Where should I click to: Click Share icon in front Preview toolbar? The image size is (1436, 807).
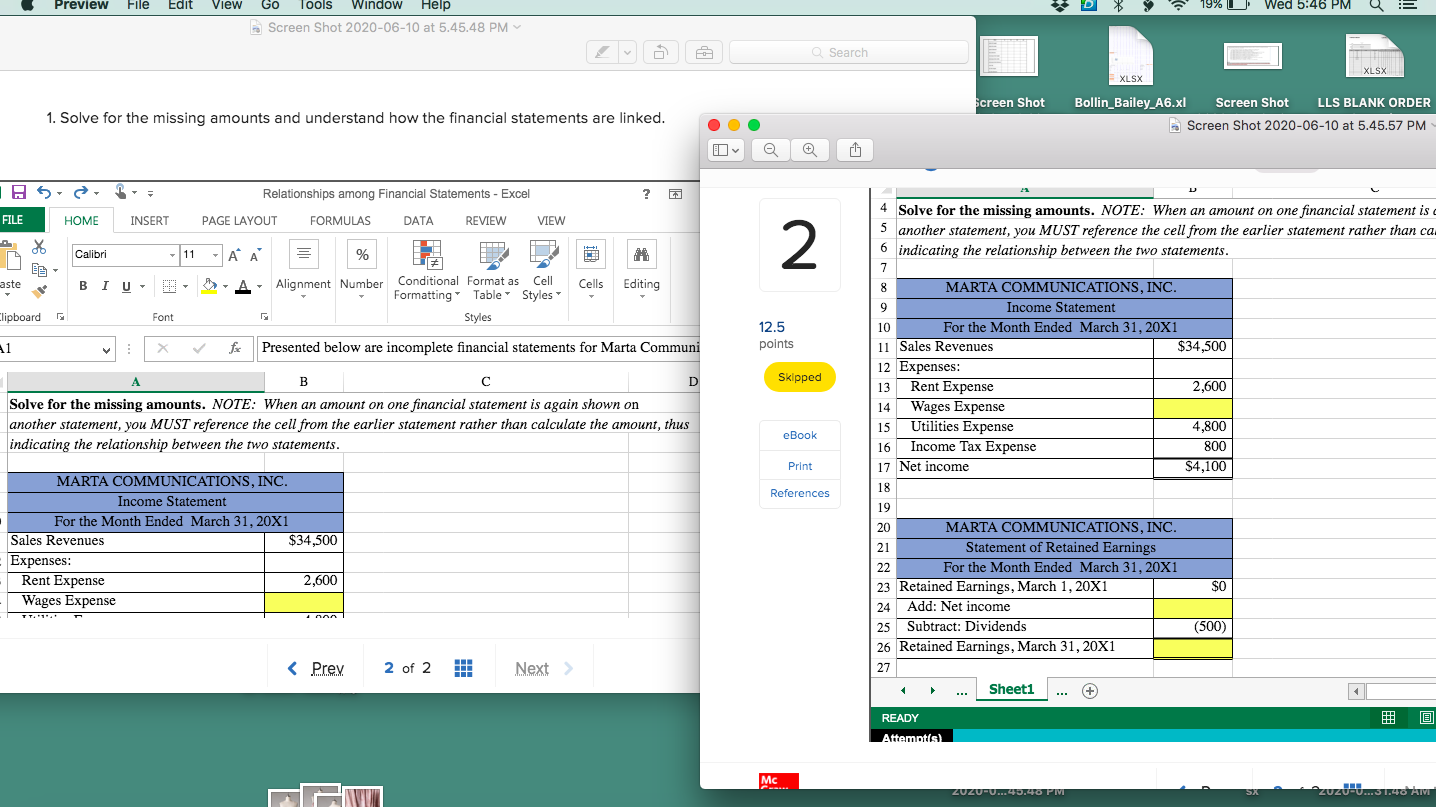pos(855,151)
